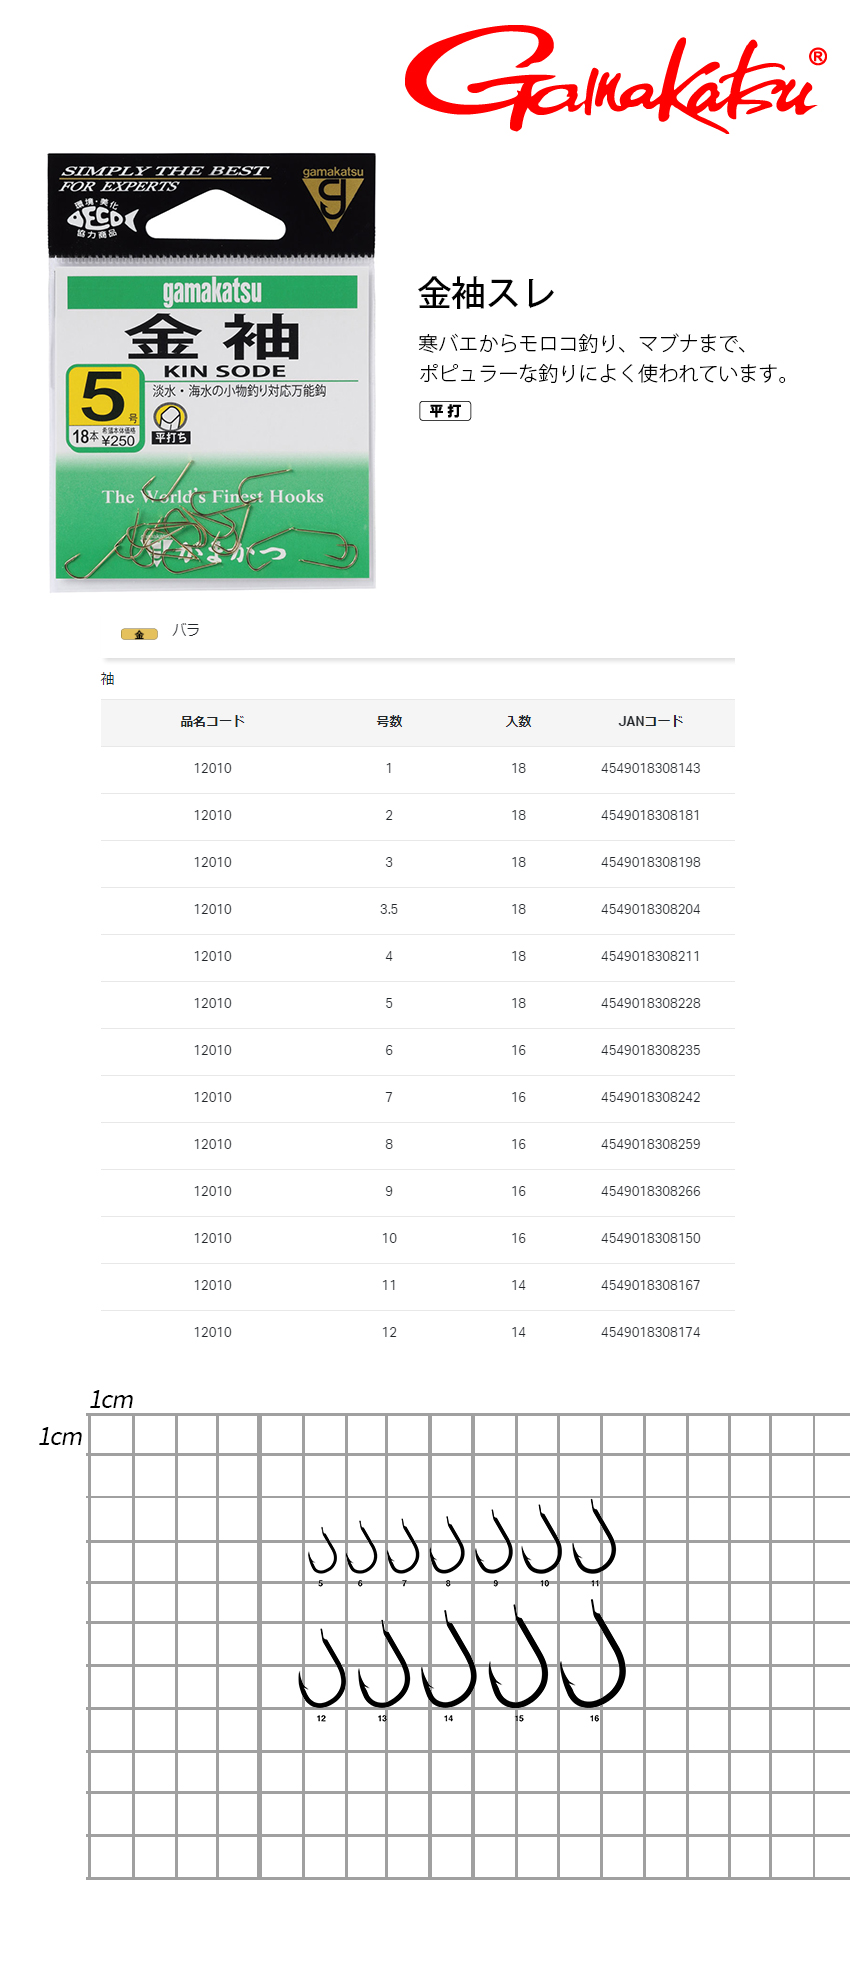This screenshot has width=850, height=1982.
Task: Click the 金袖スレ product title
Action: click(x=486, y=293)
